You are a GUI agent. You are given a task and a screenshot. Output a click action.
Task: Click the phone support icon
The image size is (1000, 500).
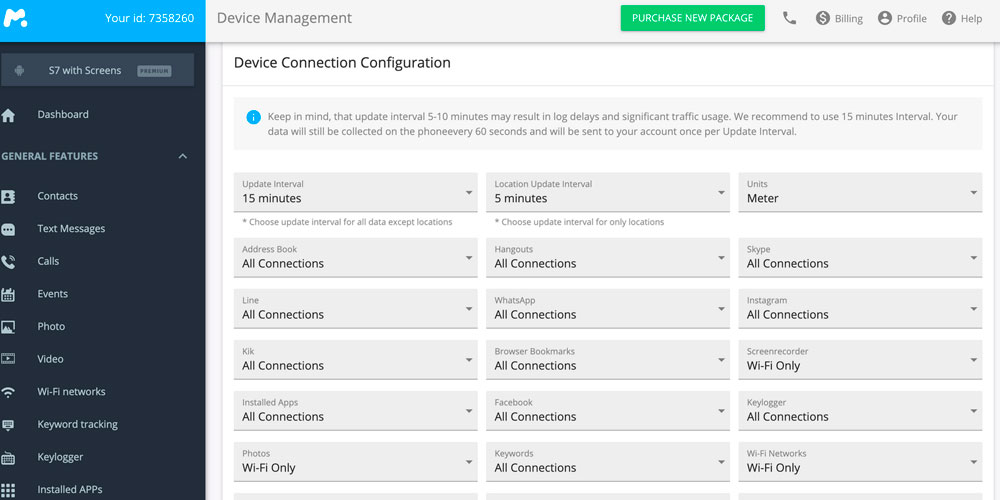click(790, 18)
